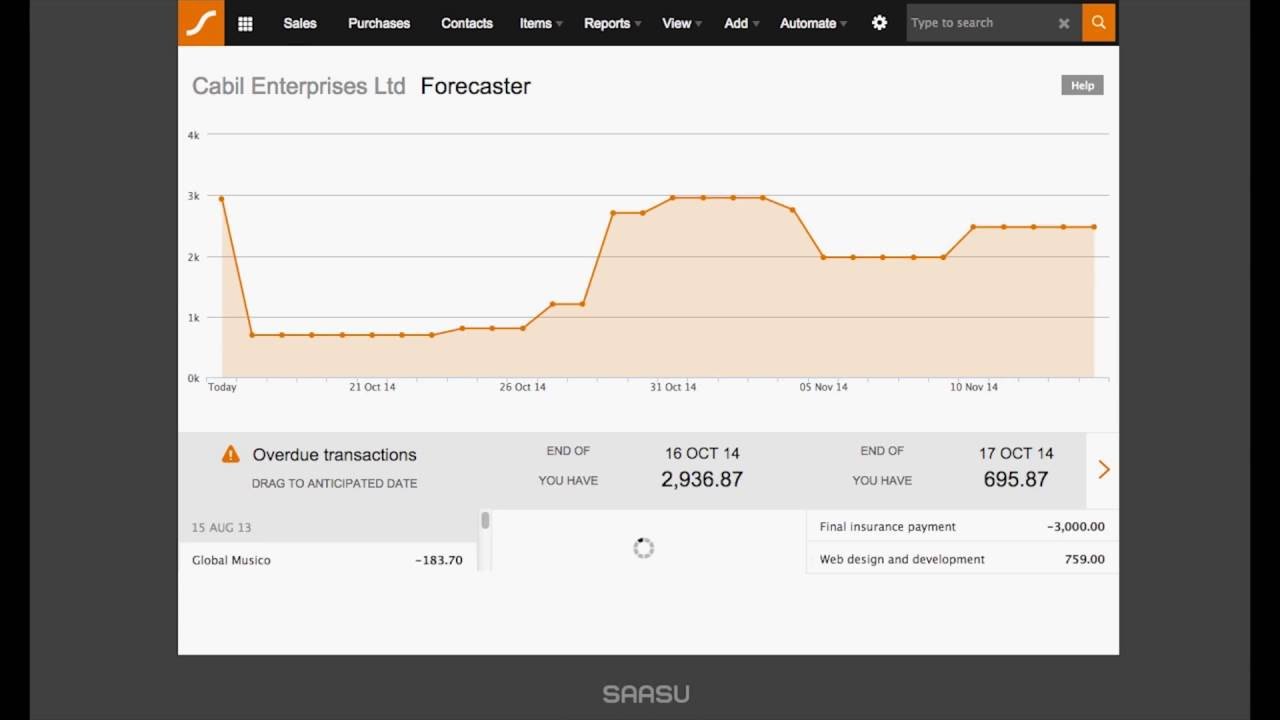Click the Help button
Screen dimensions: 1280x720
pos(1082,85)
